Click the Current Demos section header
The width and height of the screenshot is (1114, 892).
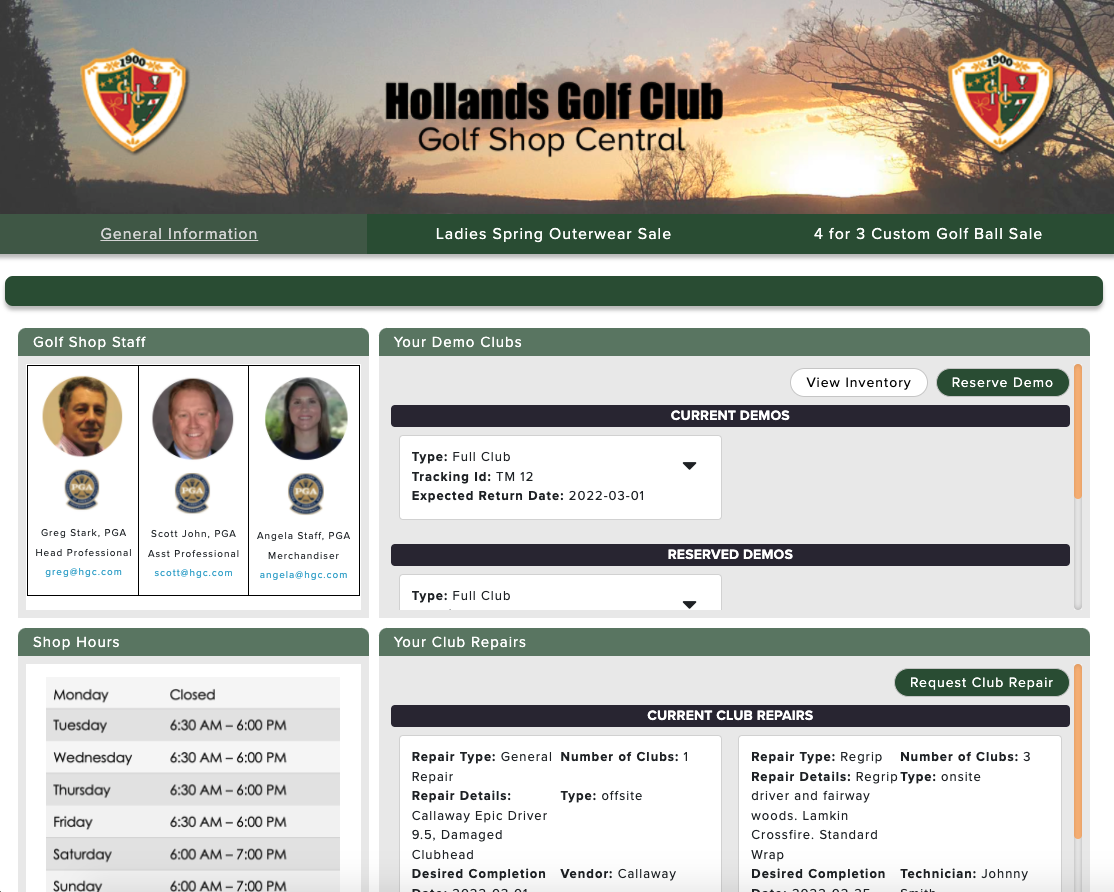730,415
